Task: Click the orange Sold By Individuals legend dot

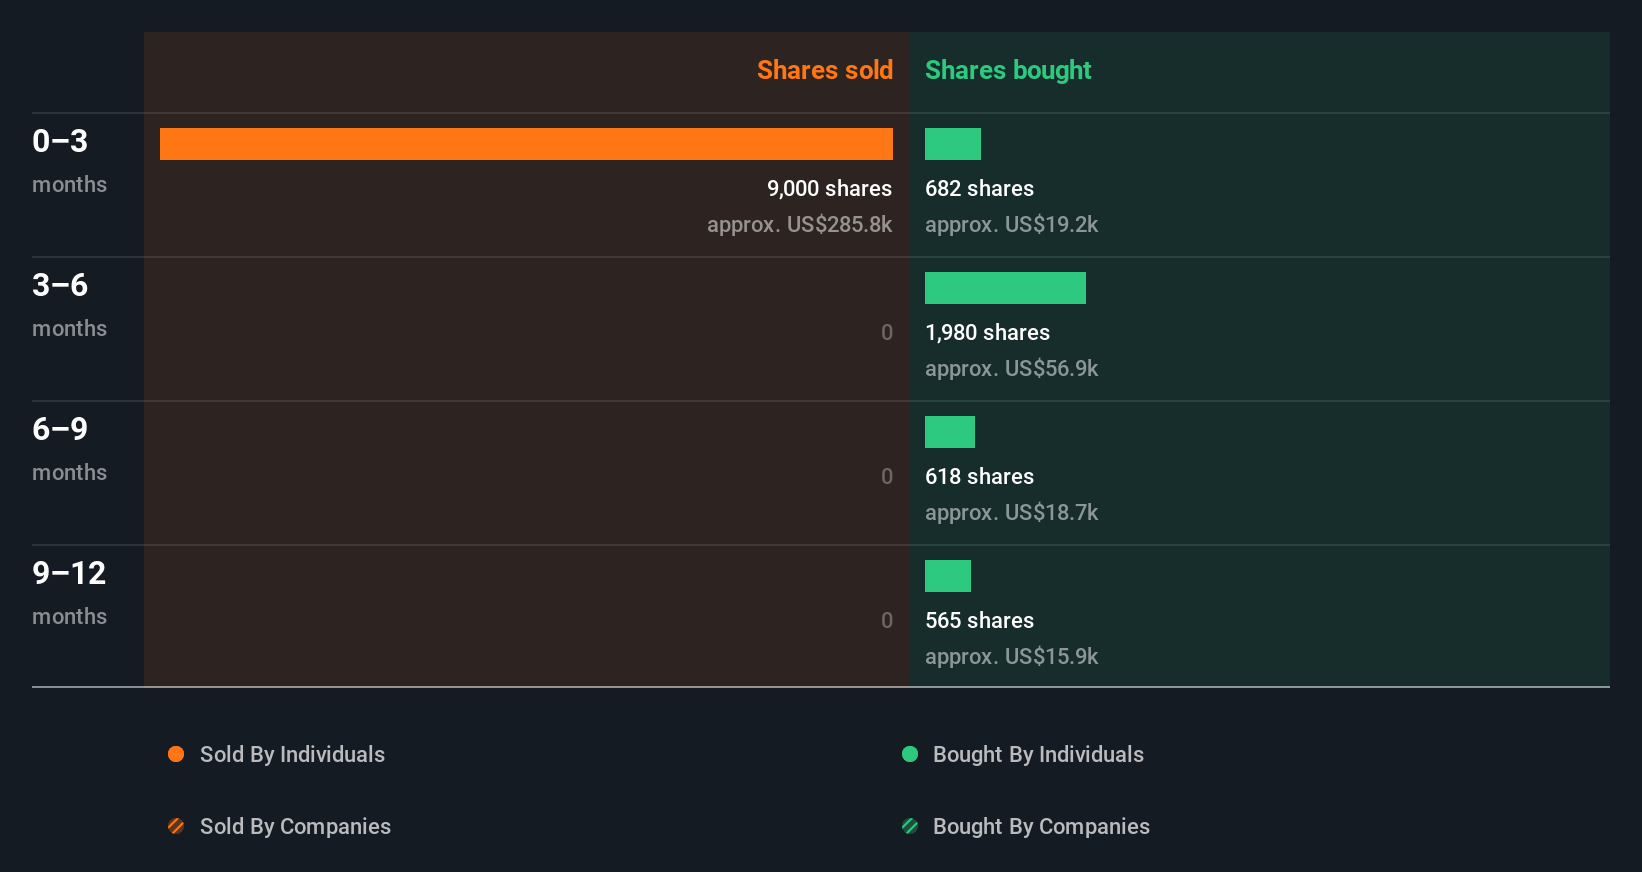Action: [176, 754]
